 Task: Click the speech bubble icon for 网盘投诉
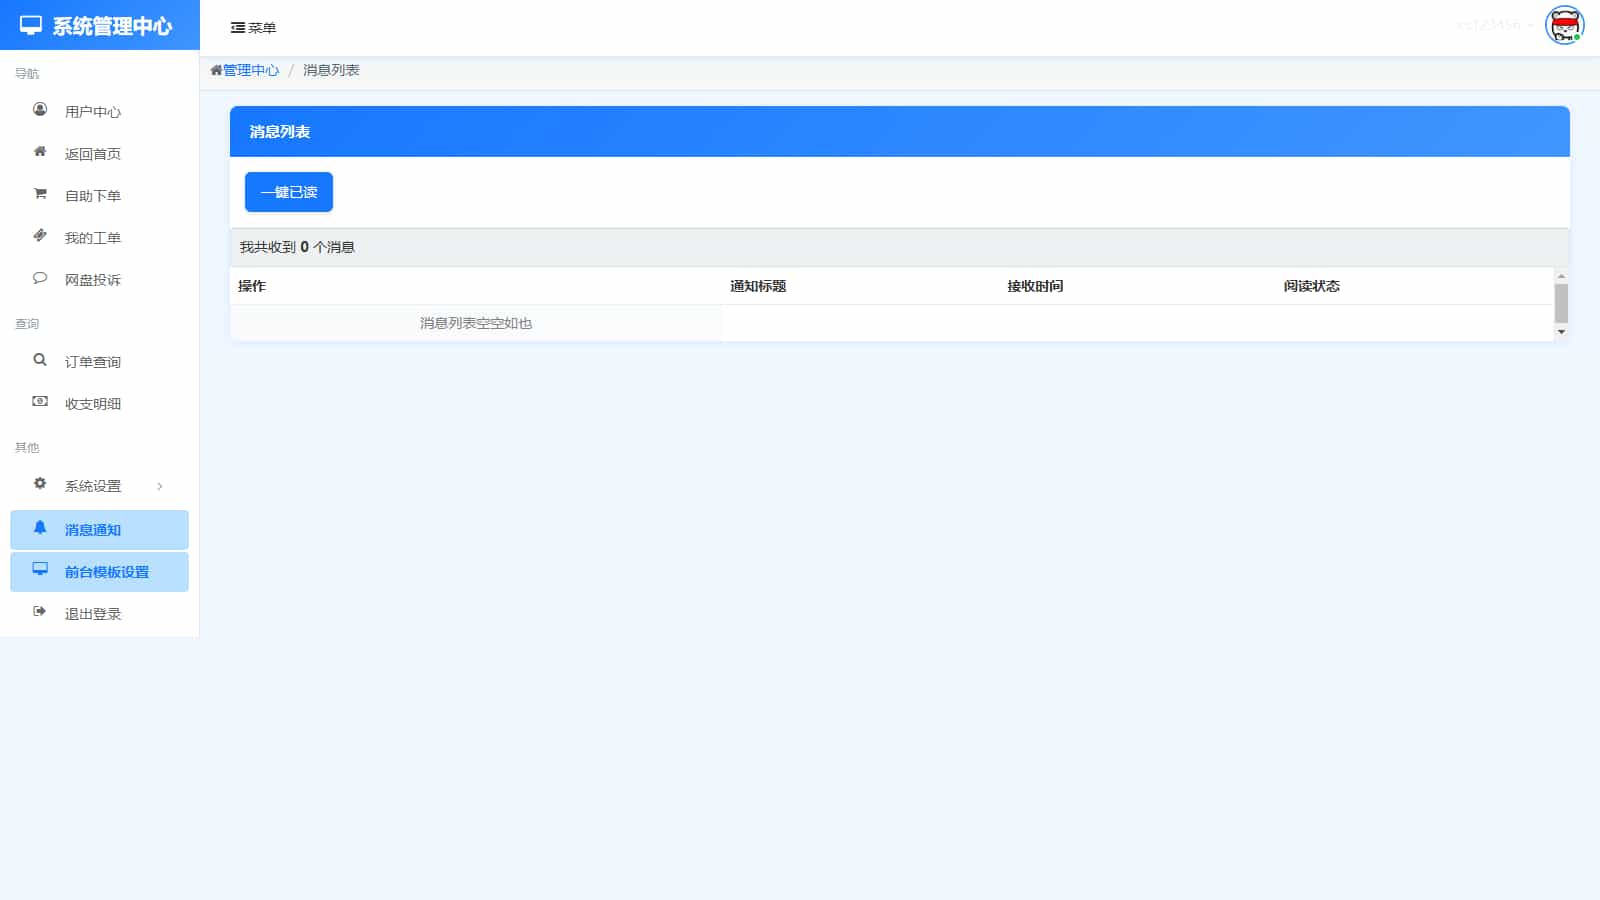[40, 278]
